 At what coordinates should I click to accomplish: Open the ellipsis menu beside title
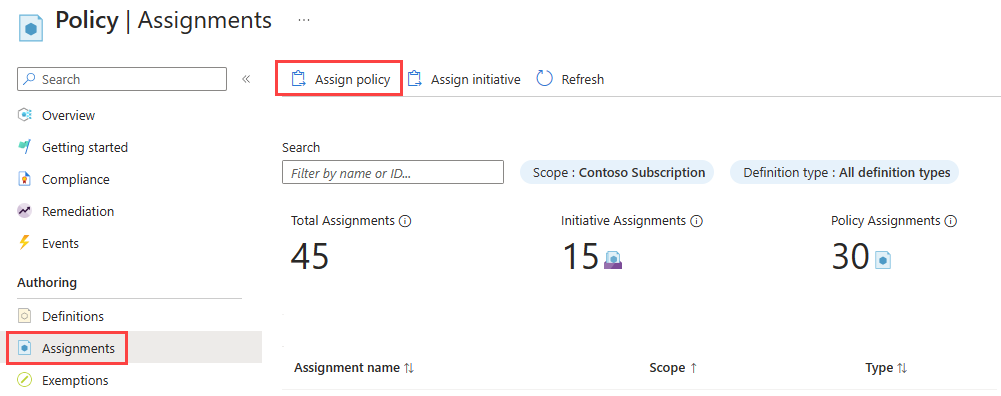coord(304,20)
